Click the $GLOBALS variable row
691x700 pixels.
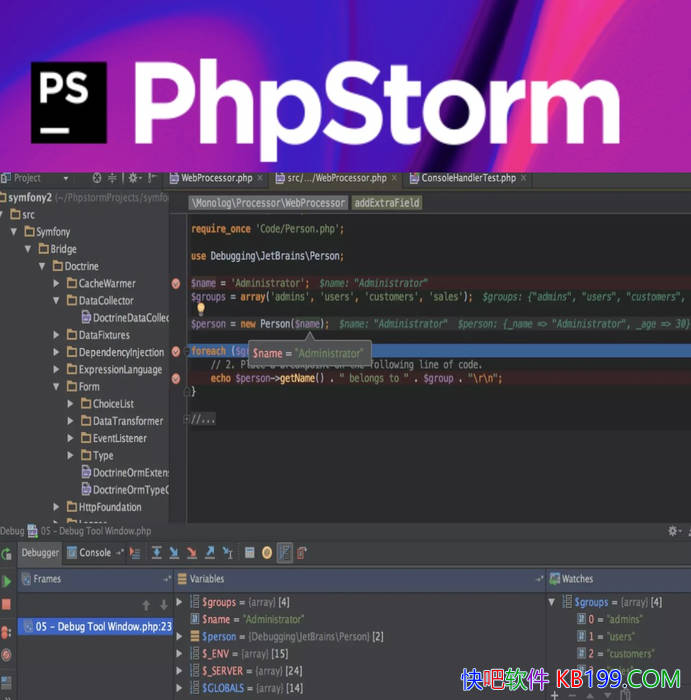point(246,688)
